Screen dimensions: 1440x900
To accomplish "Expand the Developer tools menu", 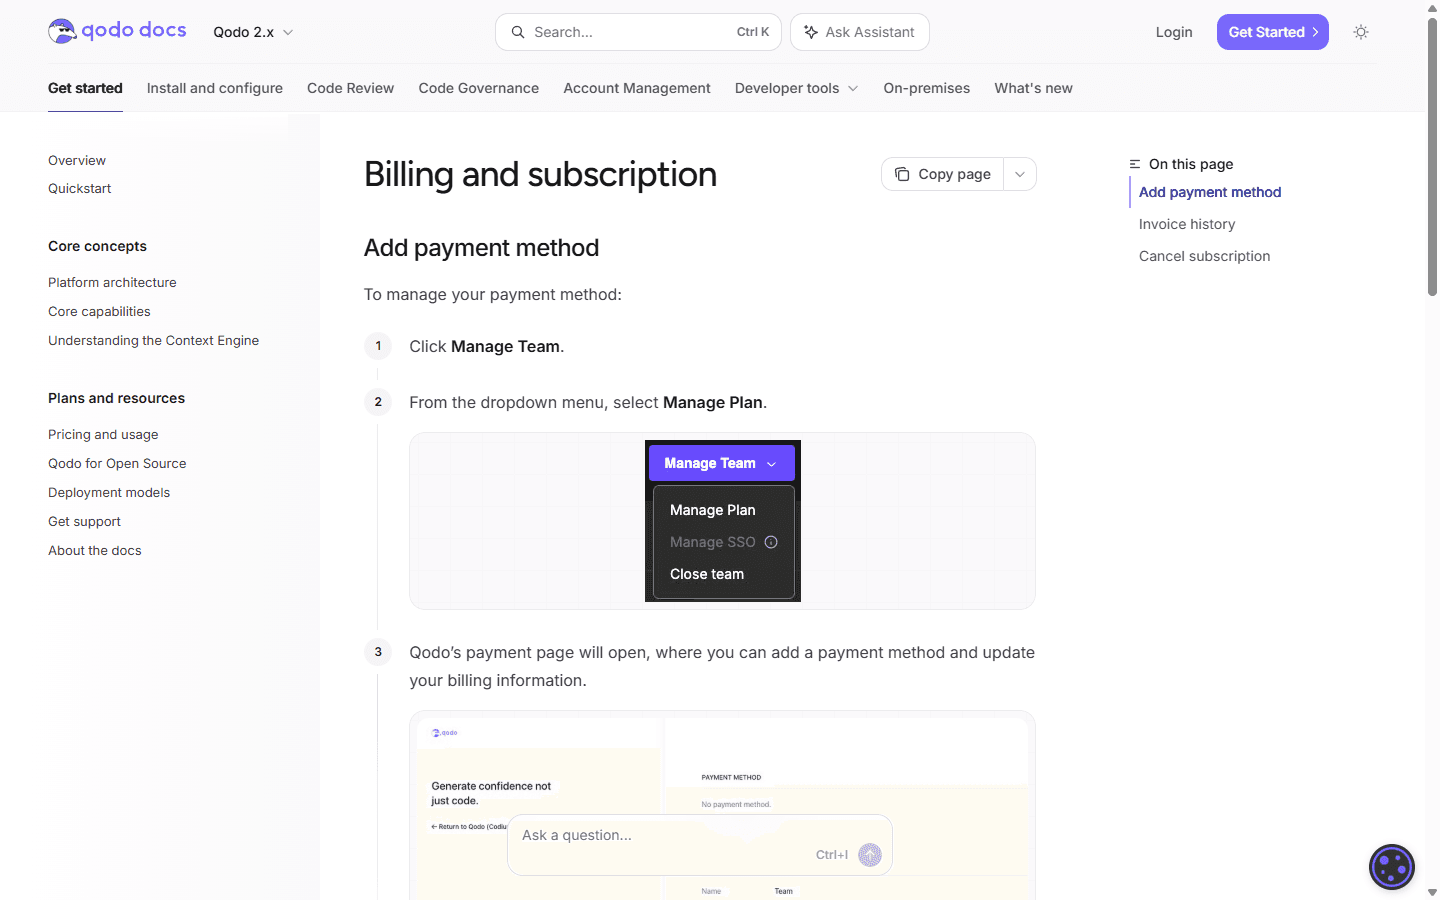I will [797, 88].
